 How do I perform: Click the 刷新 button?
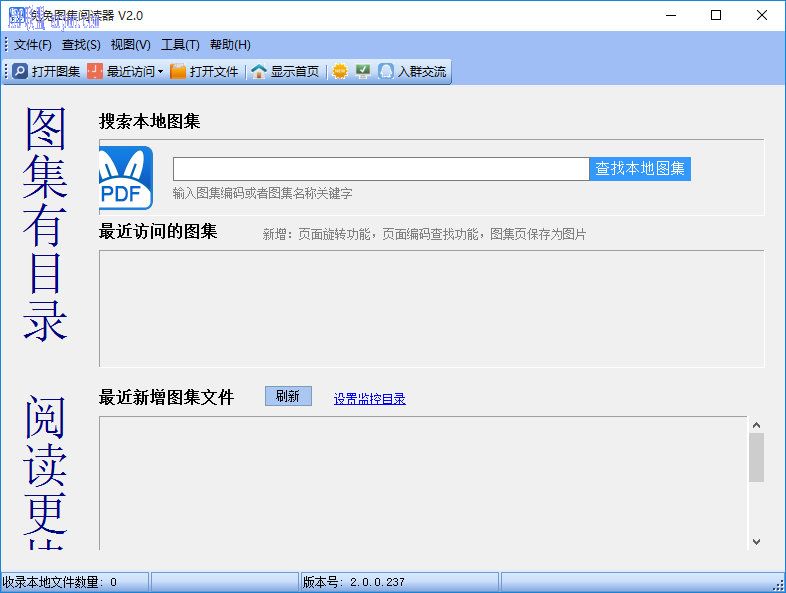(x=288, y=396)
